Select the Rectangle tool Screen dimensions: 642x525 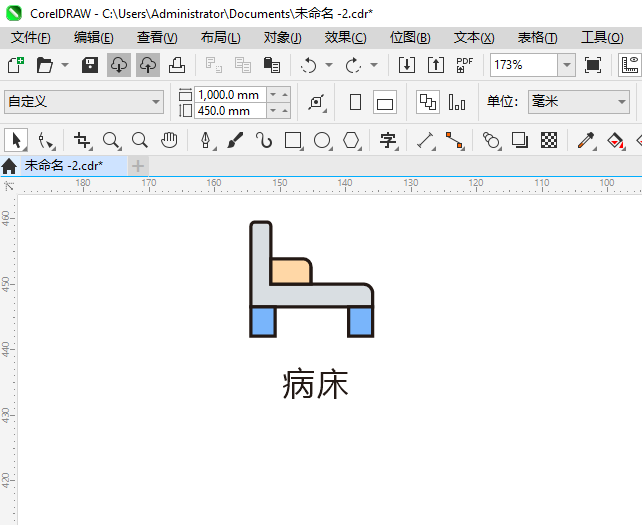[293, 140]
